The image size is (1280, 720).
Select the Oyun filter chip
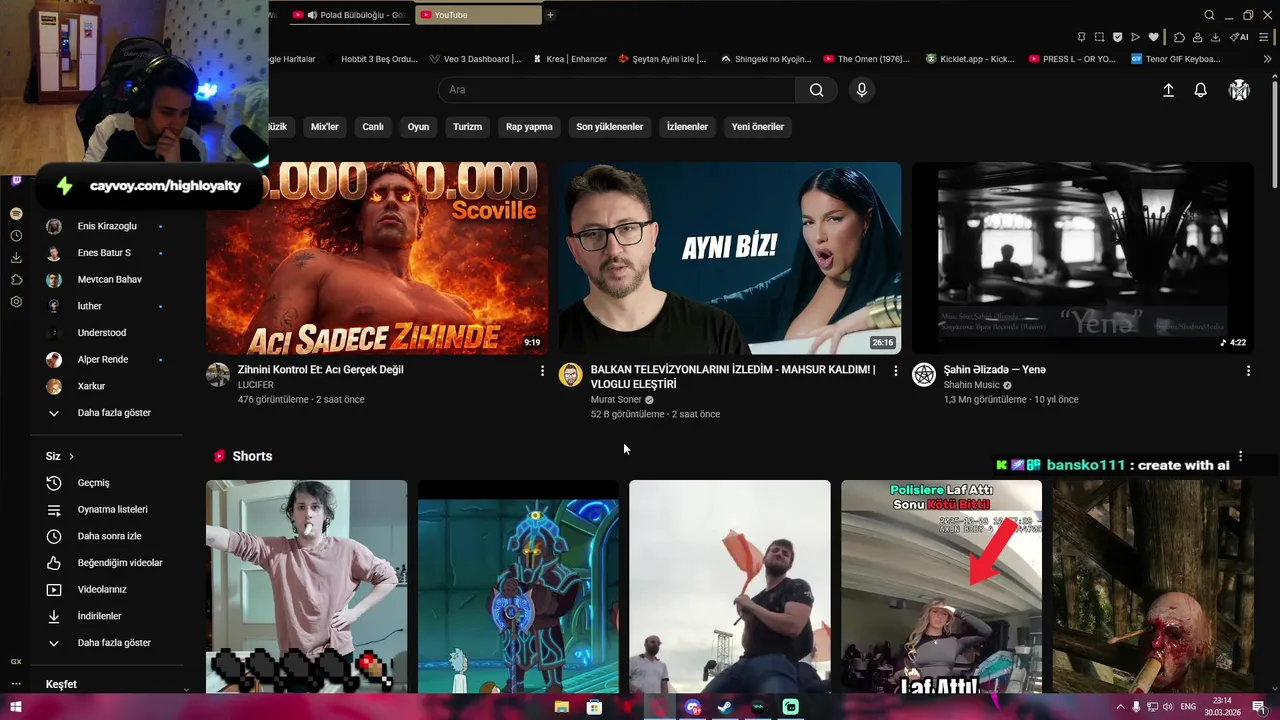(418, 127)
